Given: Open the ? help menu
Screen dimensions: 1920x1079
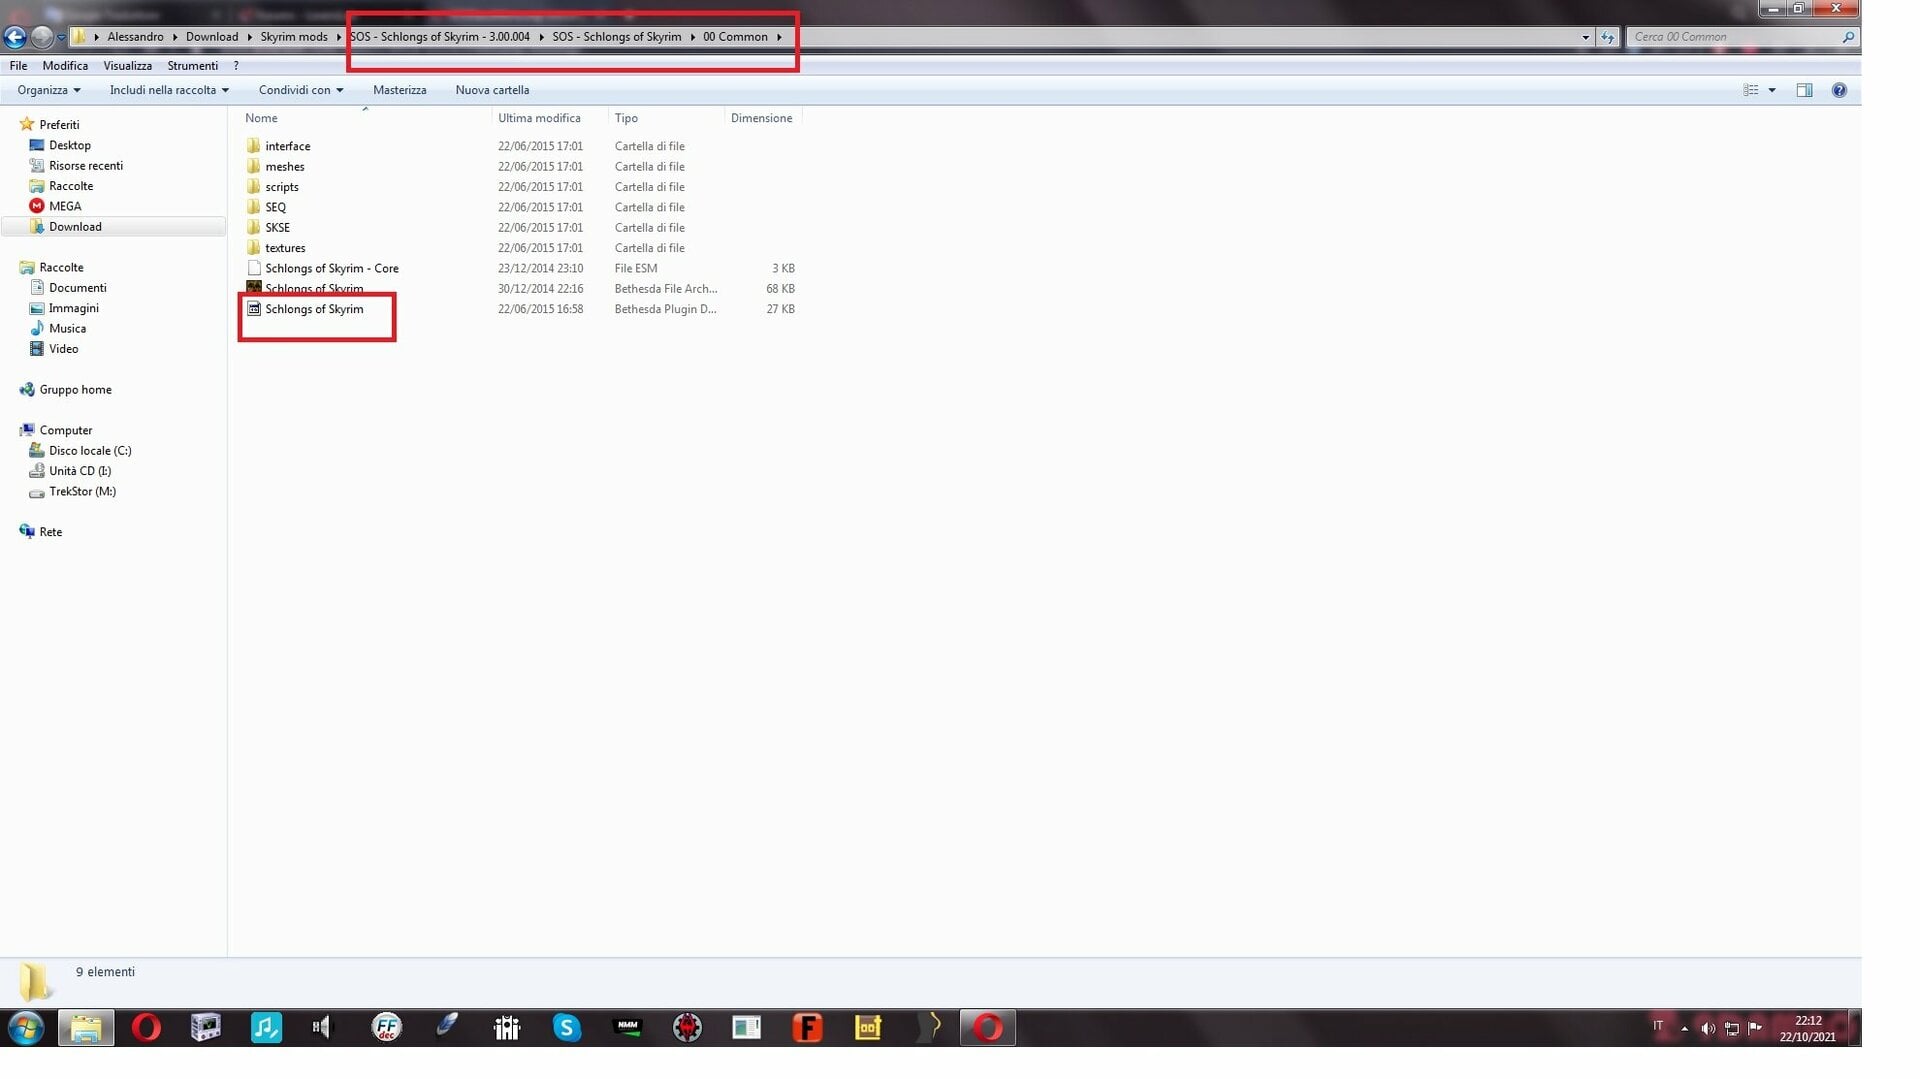Looking at the screenshot, I should coord(236,66).
